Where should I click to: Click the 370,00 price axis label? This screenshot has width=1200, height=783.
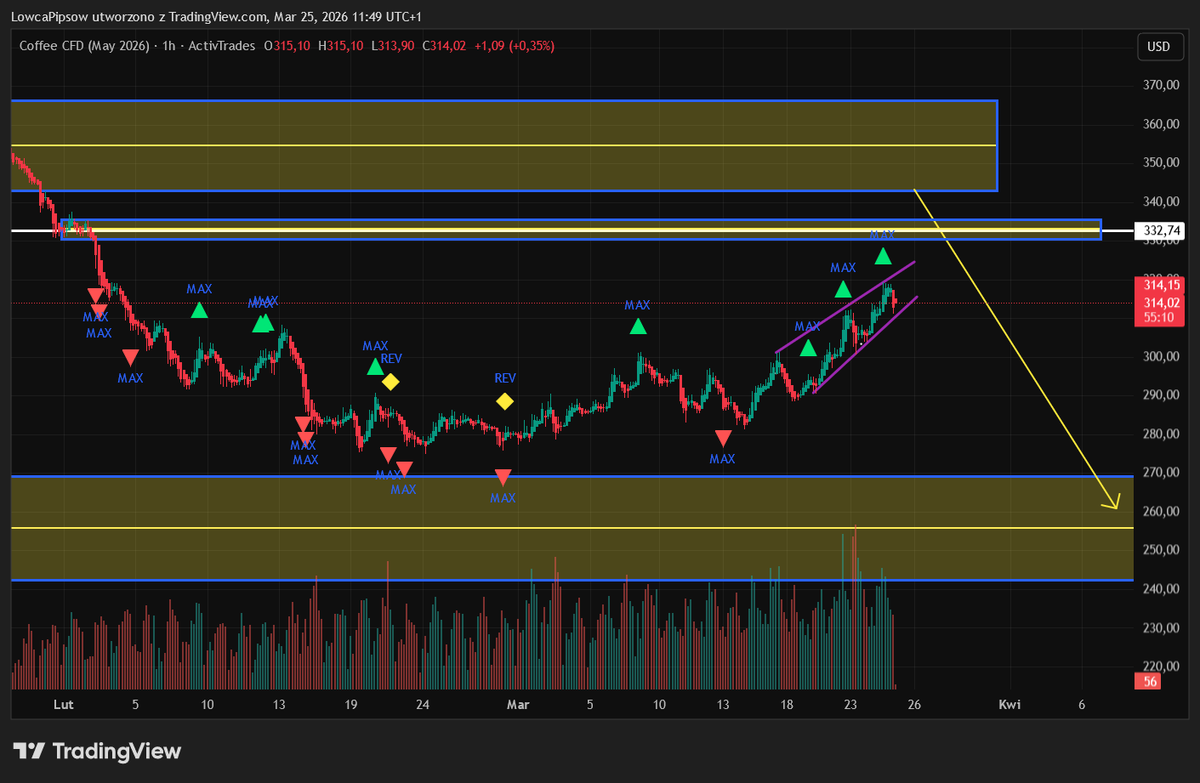pyautogui.click(x=1160, y=86)
